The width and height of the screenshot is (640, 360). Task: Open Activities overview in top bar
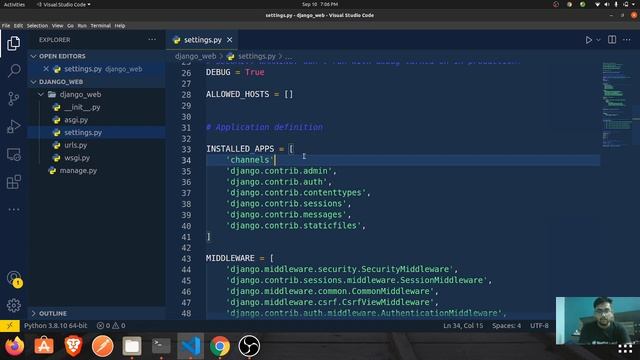tap(14, 4)
